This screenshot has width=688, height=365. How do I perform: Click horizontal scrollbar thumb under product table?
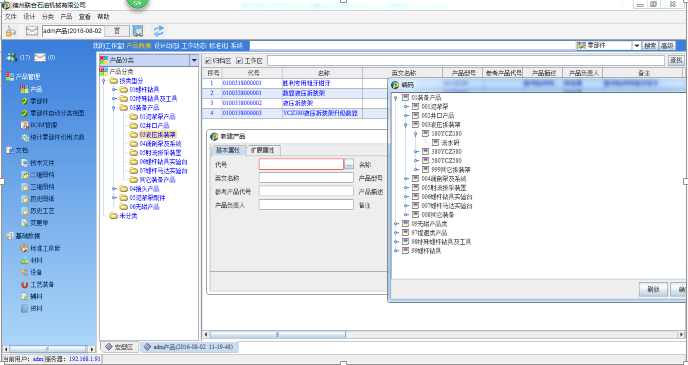coord(278,335)
